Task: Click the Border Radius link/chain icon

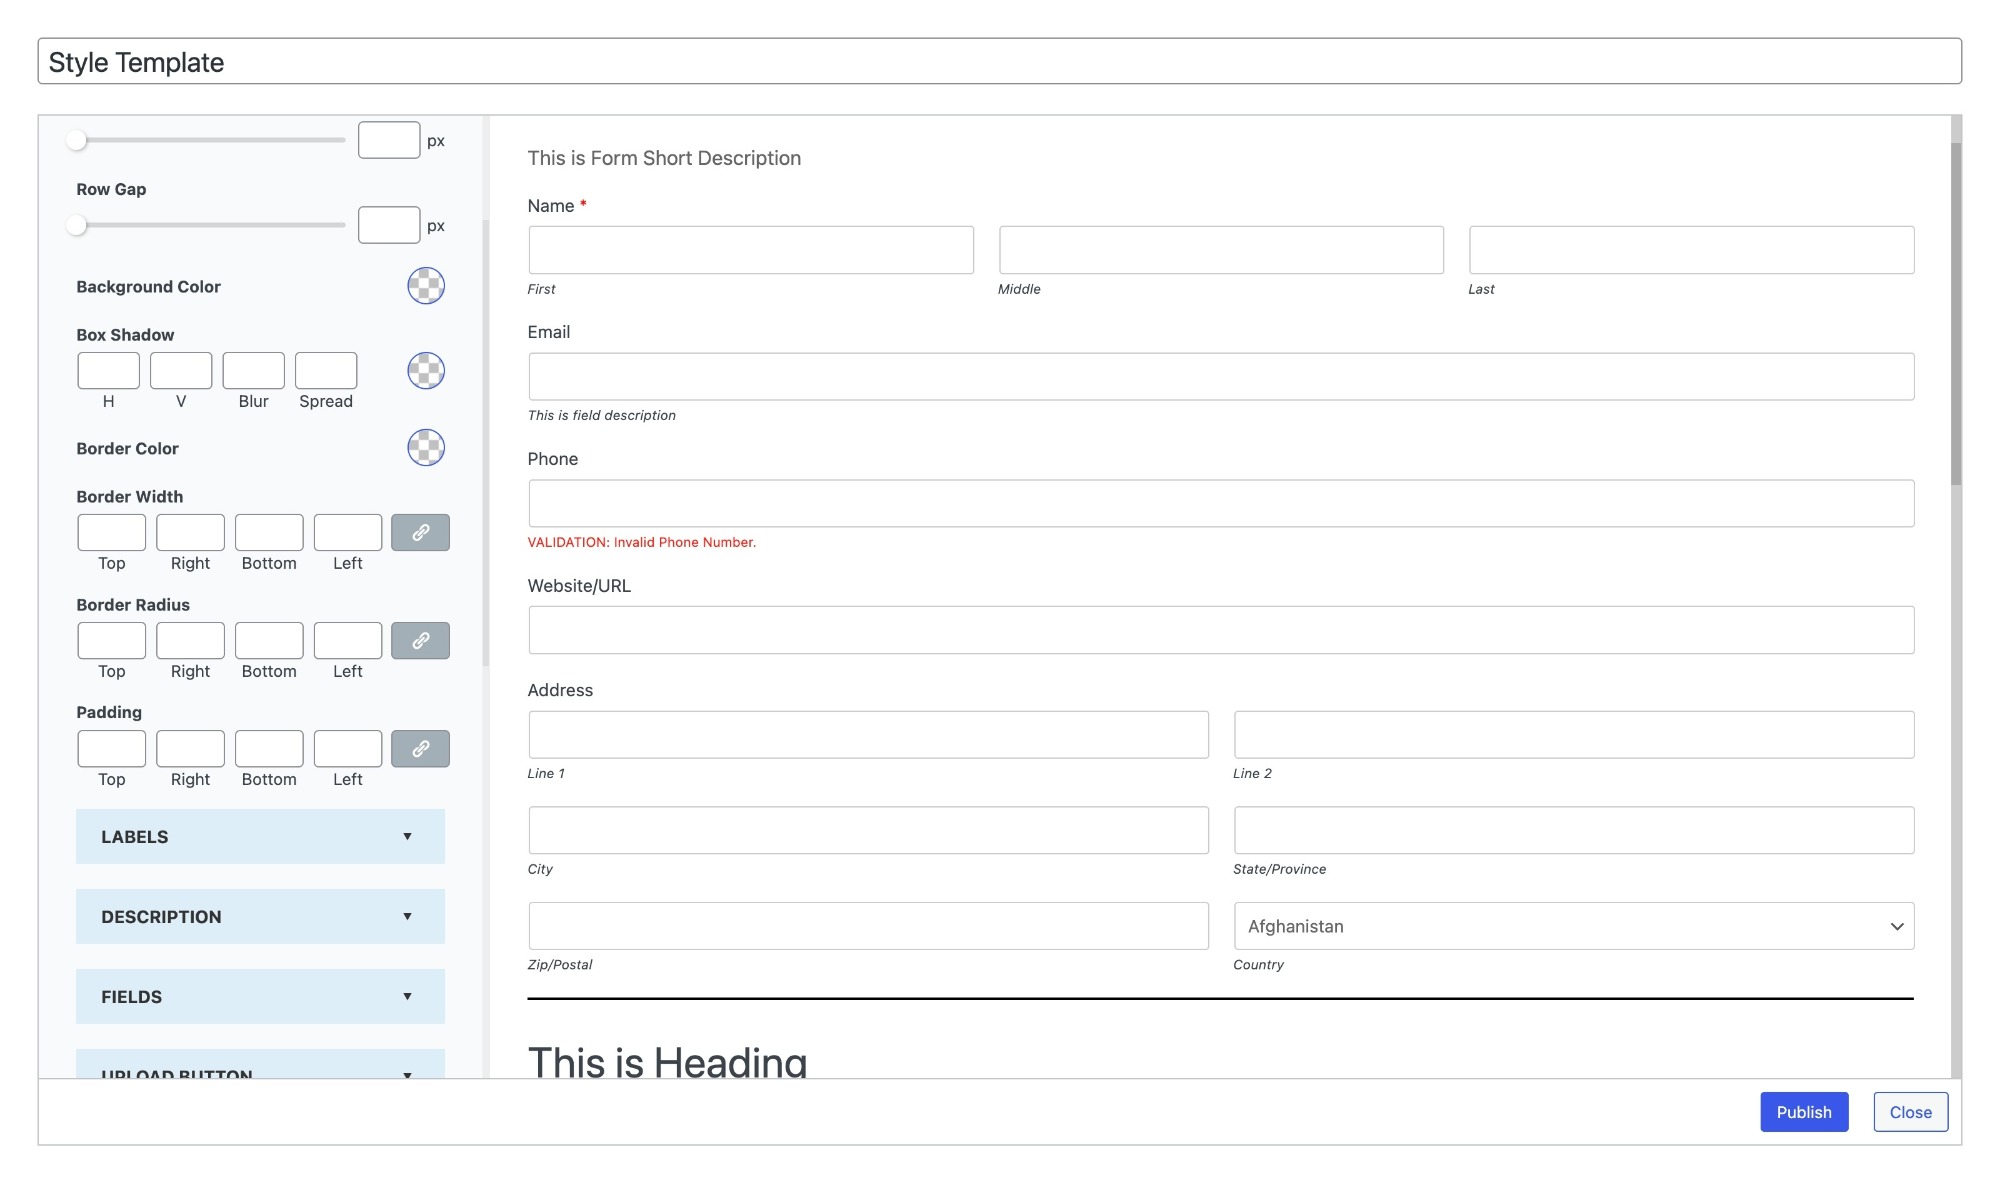Action: (x=420, y=640)
